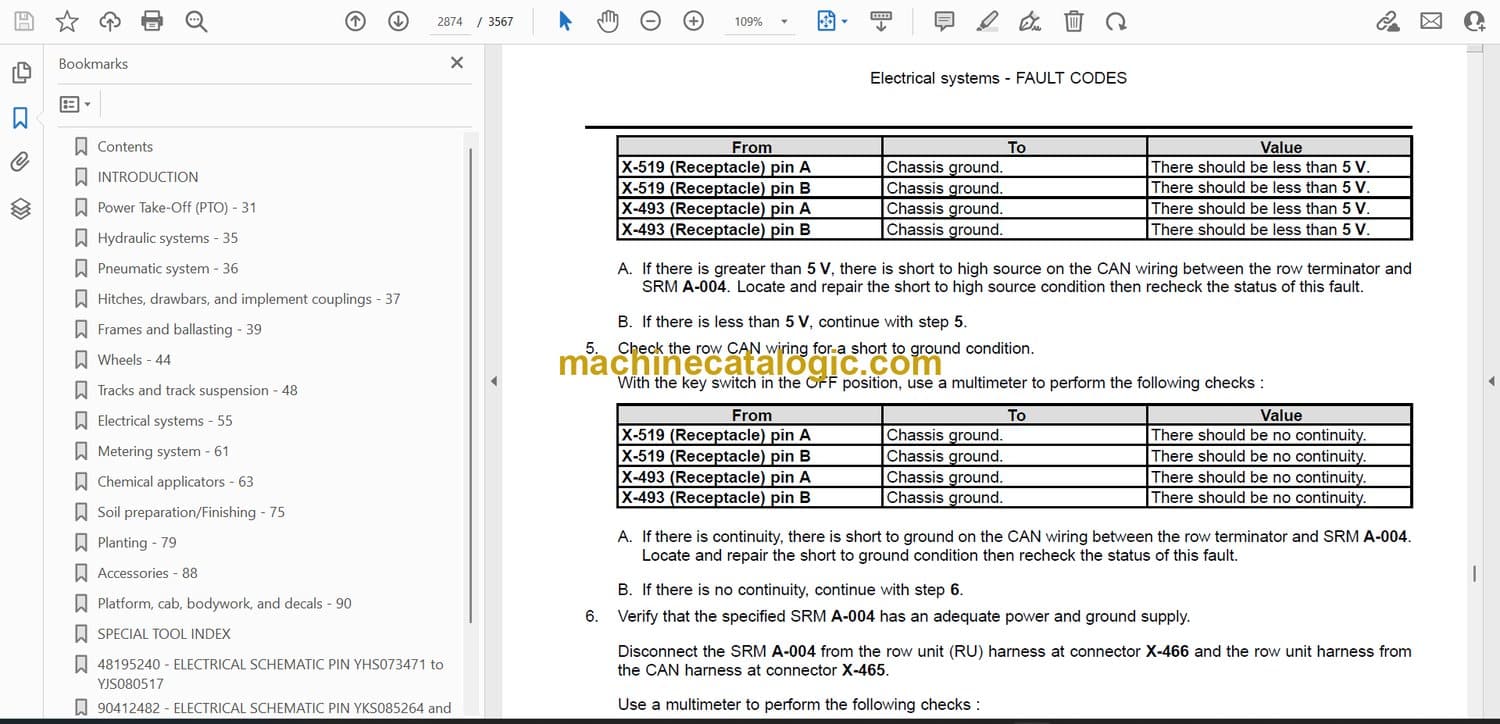Image resolution: width=1500 pixels, height=724 pixels.
Task: Click the Bookmarks panel title
Action: pyautogui.click(x=93, y=64)
